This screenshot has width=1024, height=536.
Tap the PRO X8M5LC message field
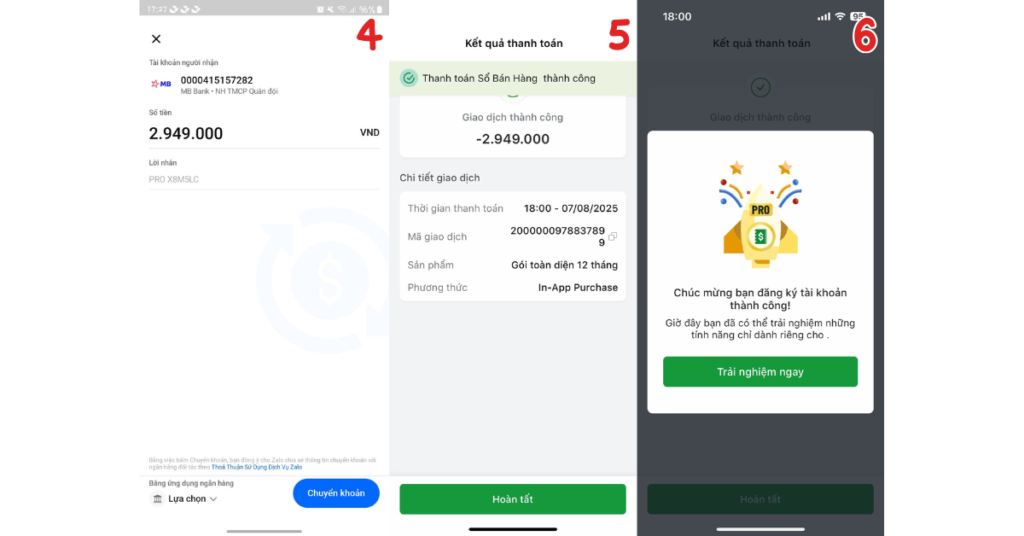pyautogui.click(x=264, y=180)
